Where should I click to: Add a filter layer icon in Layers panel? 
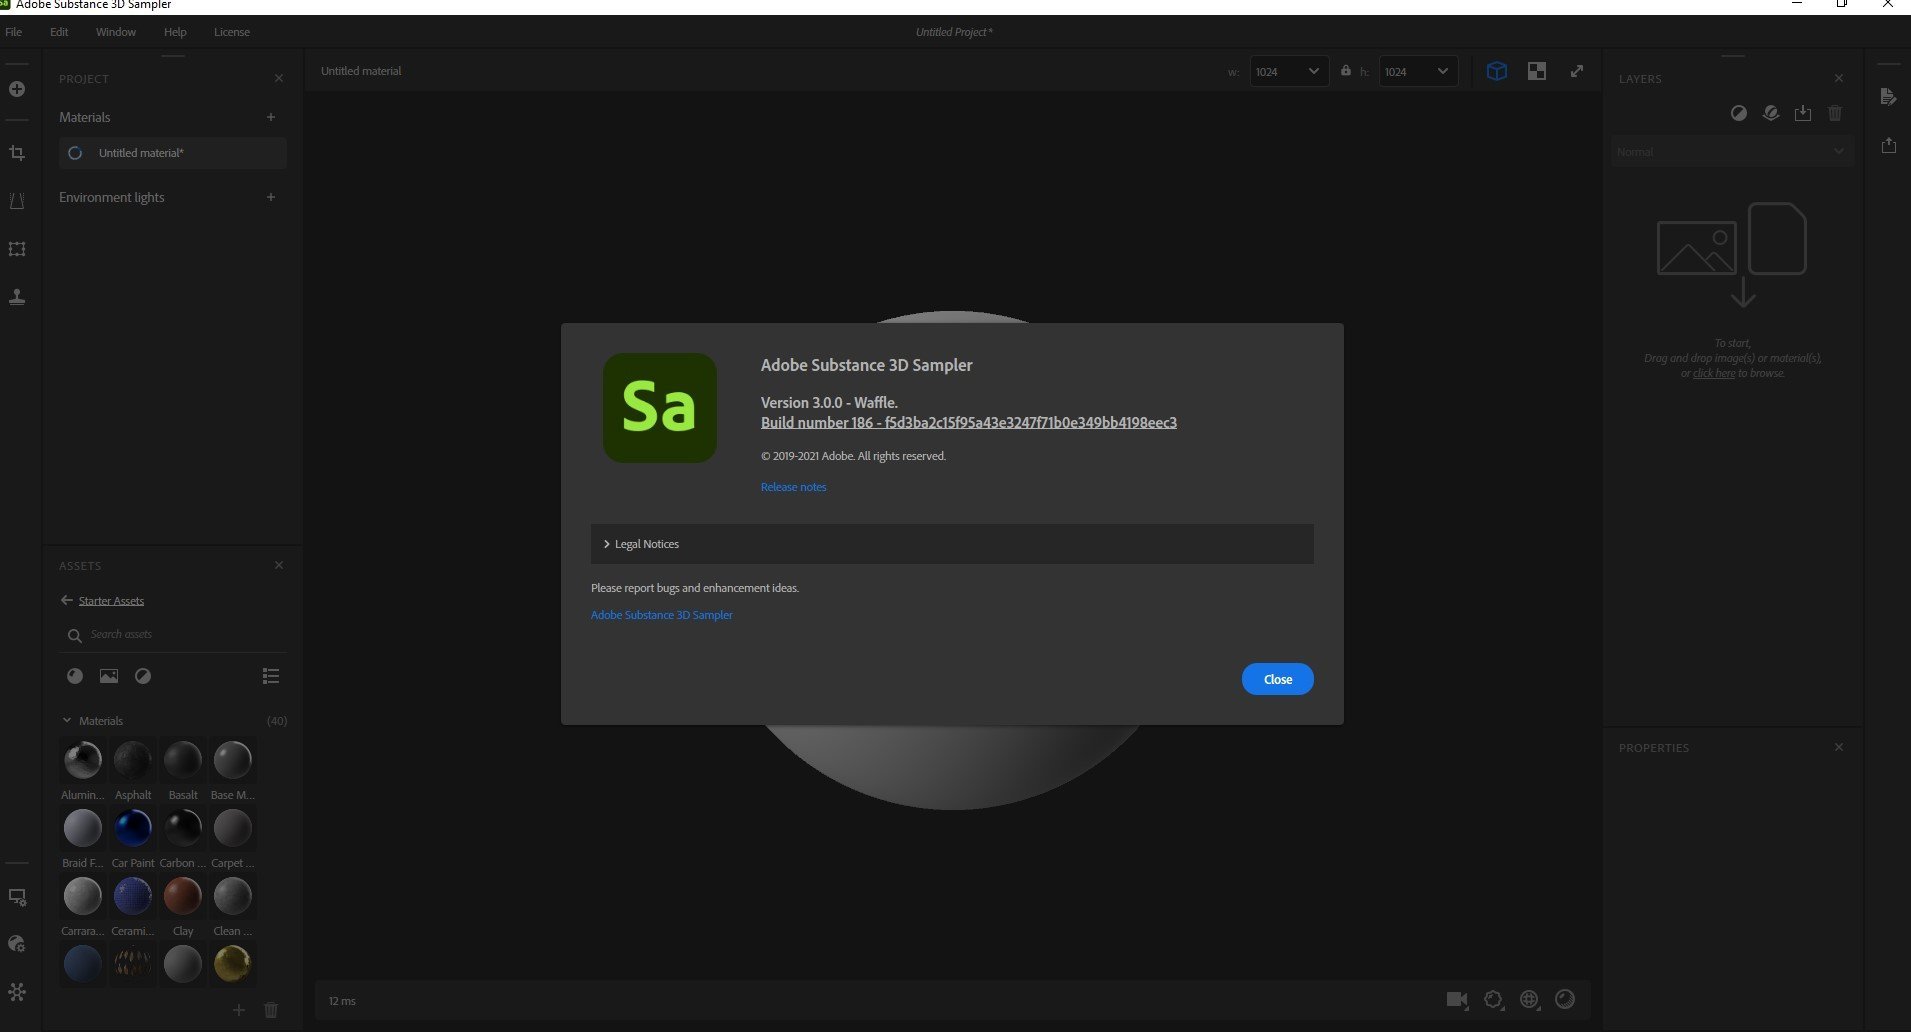[1739, 114]
